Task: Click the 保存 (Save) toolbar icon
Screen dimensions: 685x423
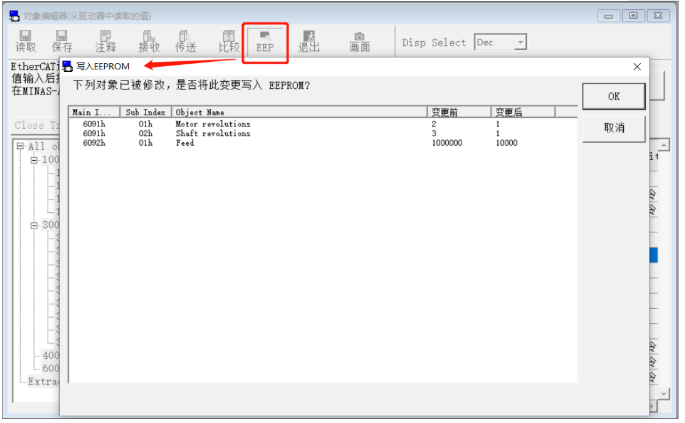Action: 62,42
